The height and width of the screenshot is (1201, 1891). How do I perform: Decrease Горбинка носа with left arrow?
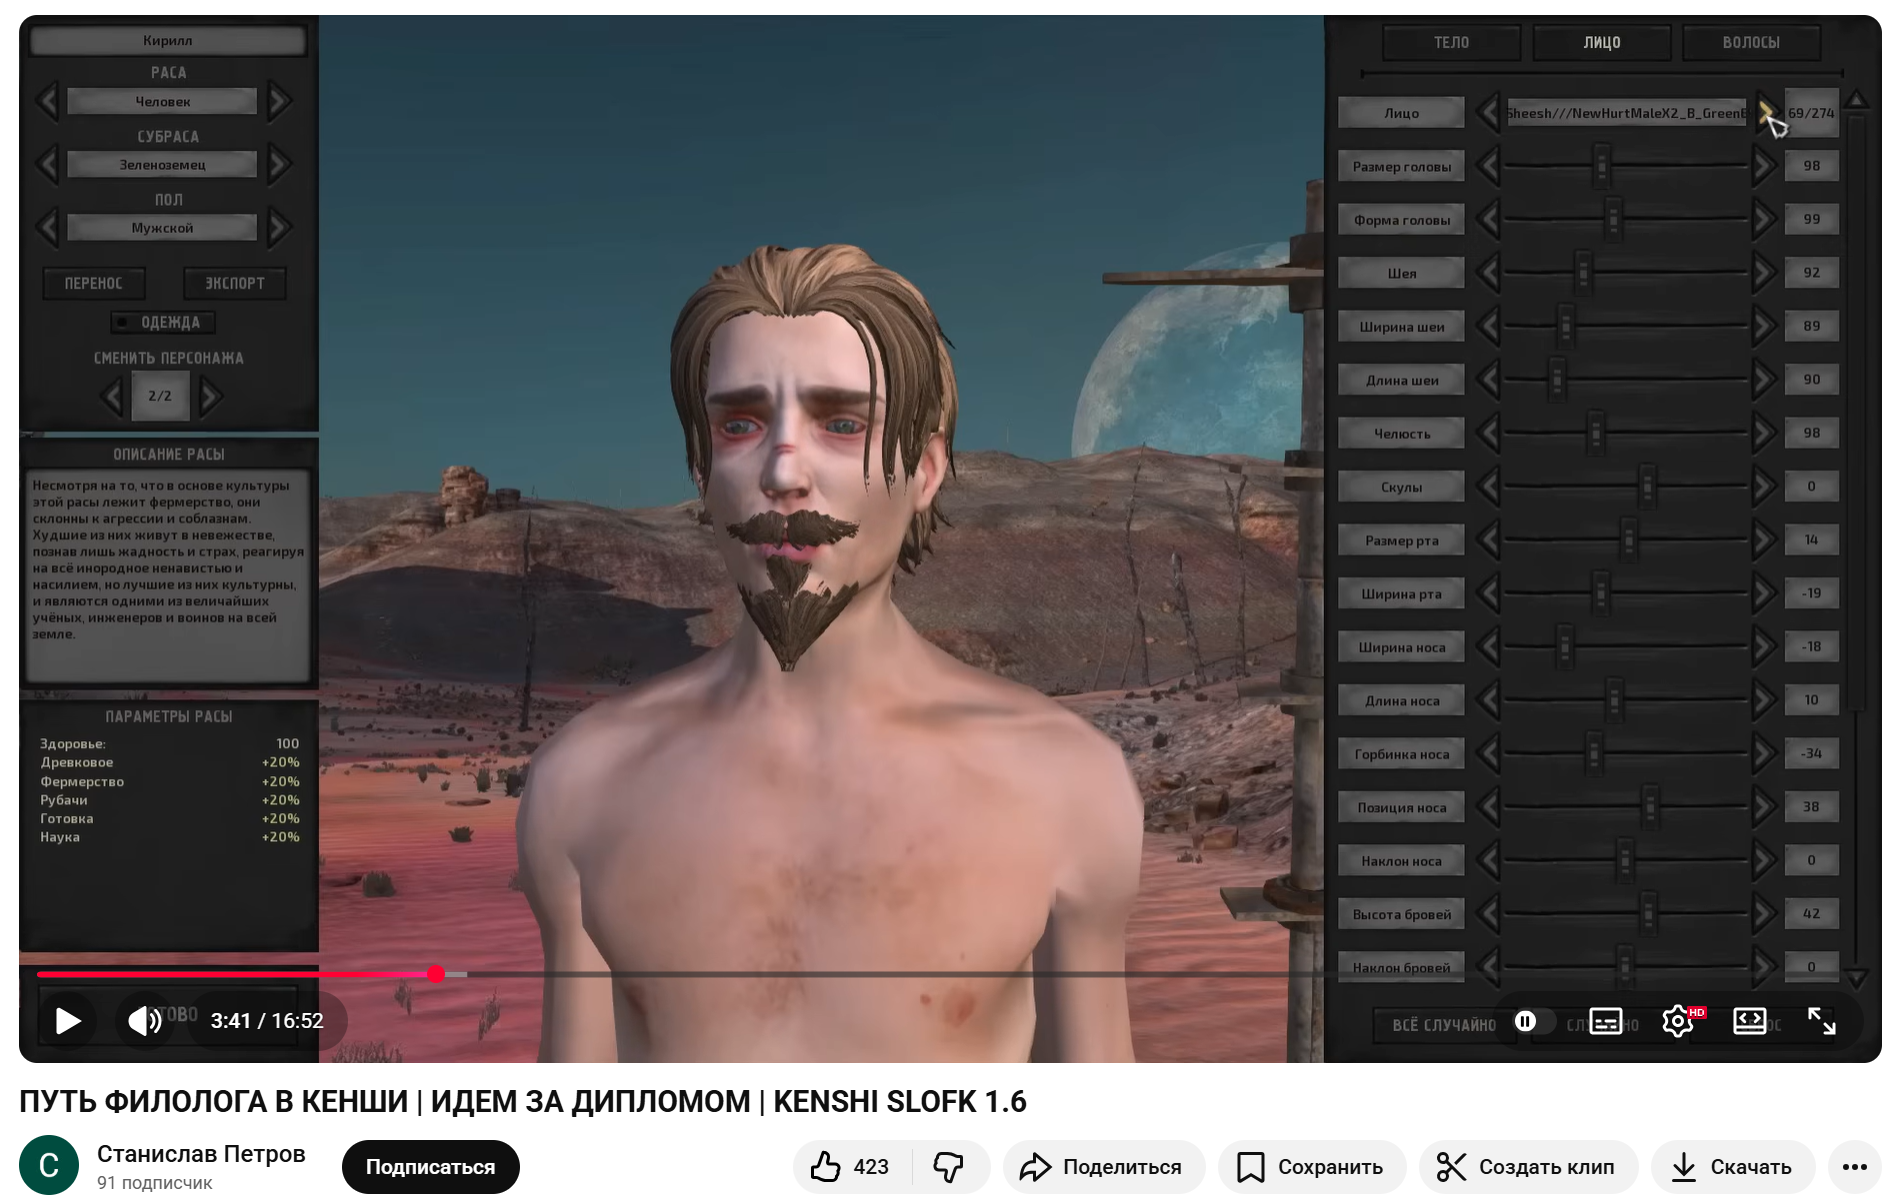coord(1488,754)
